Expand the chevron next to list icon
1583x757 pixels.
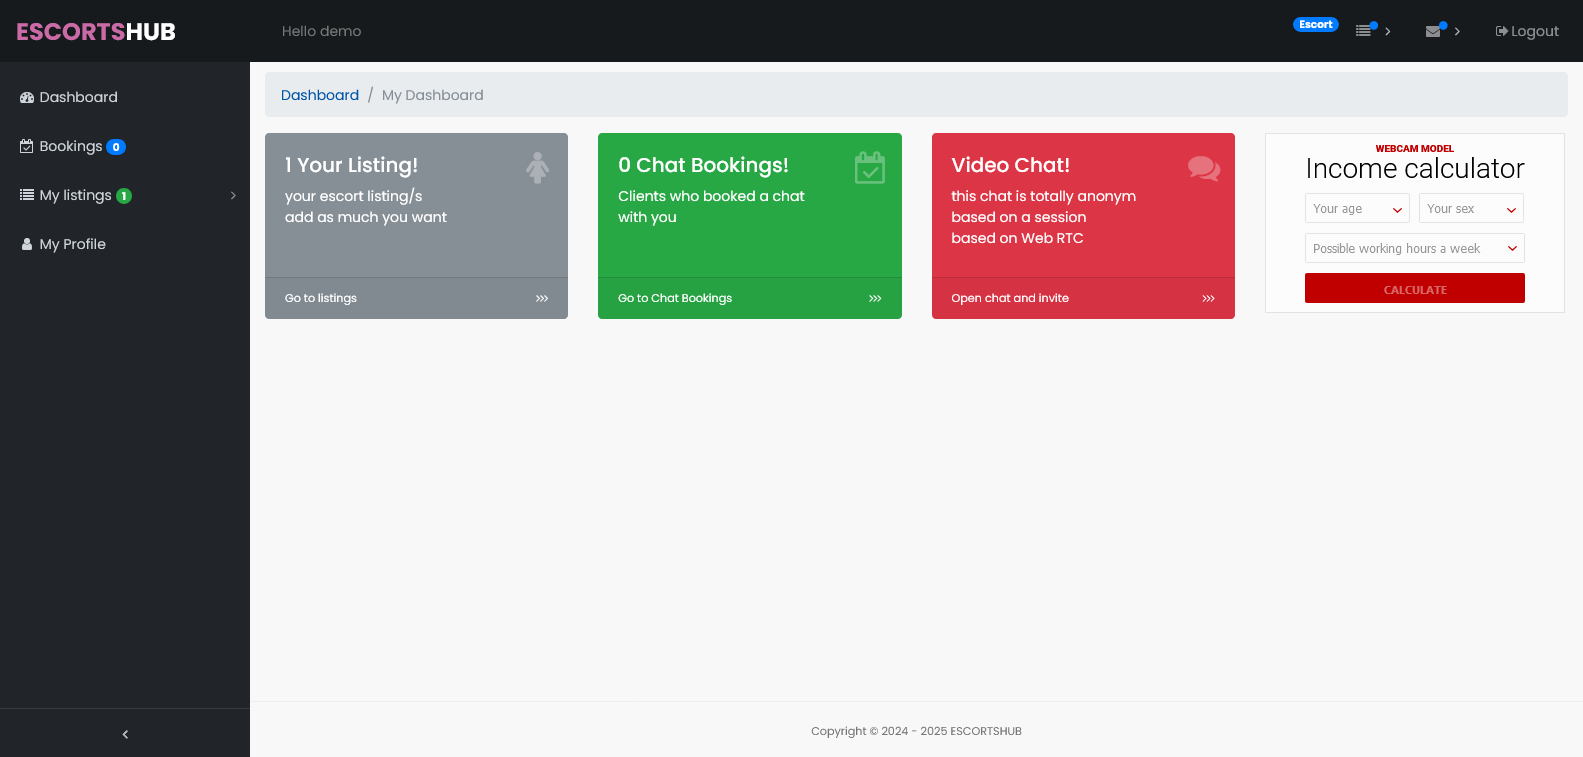(x=1388, y=31)
